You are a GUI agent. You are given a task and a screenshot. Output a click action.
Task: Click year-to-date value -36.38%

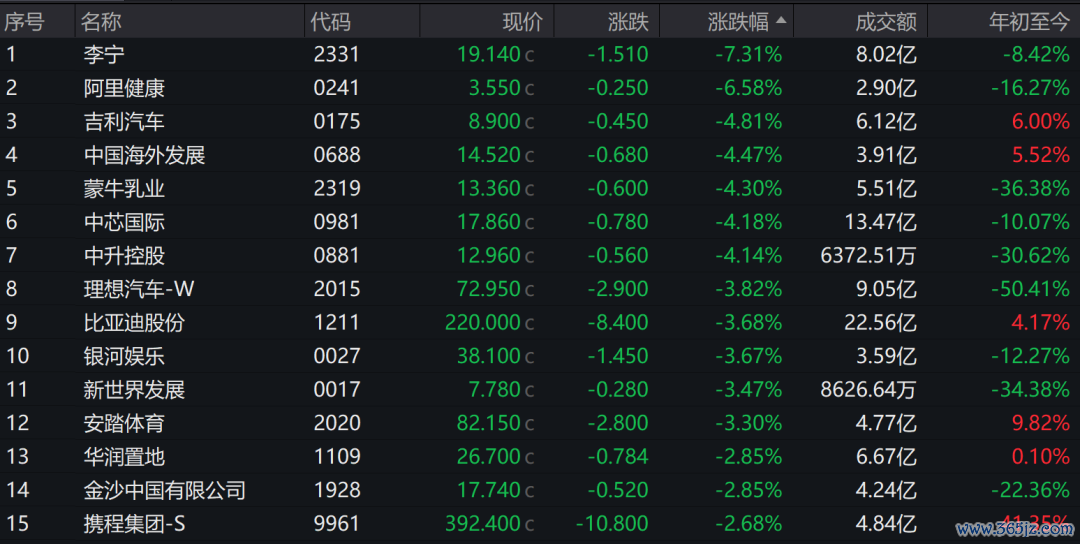[x=1030, y=189]
